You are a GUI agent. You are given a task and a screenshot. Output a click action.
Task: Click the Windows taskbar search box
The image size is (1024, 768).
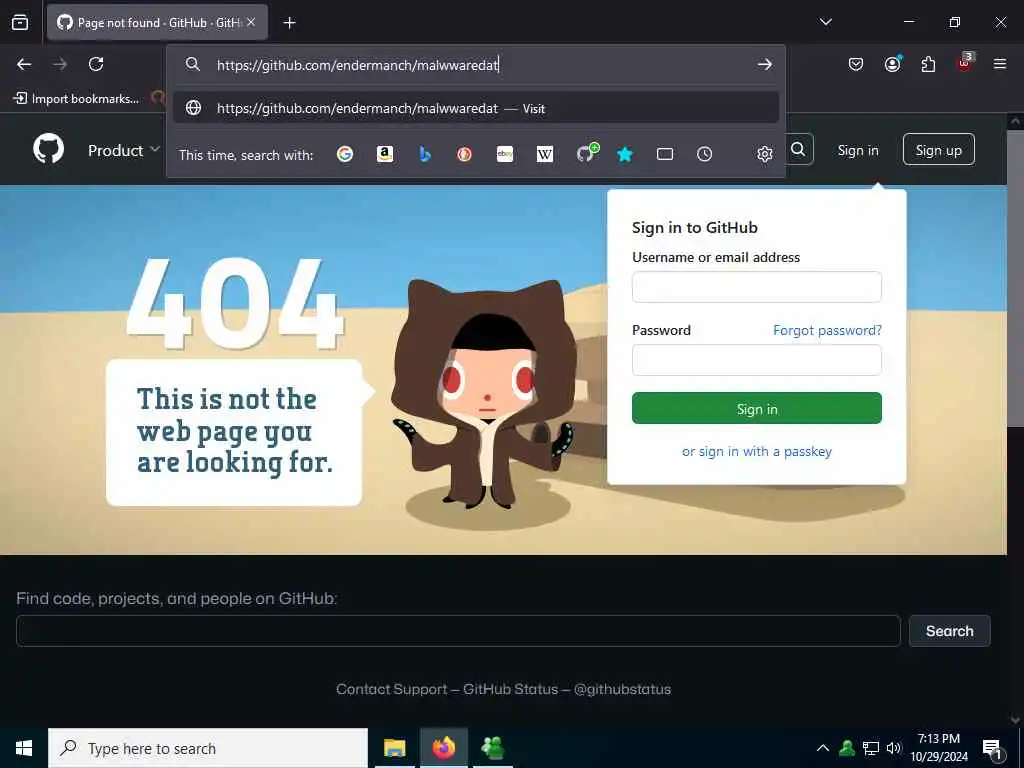208,748
